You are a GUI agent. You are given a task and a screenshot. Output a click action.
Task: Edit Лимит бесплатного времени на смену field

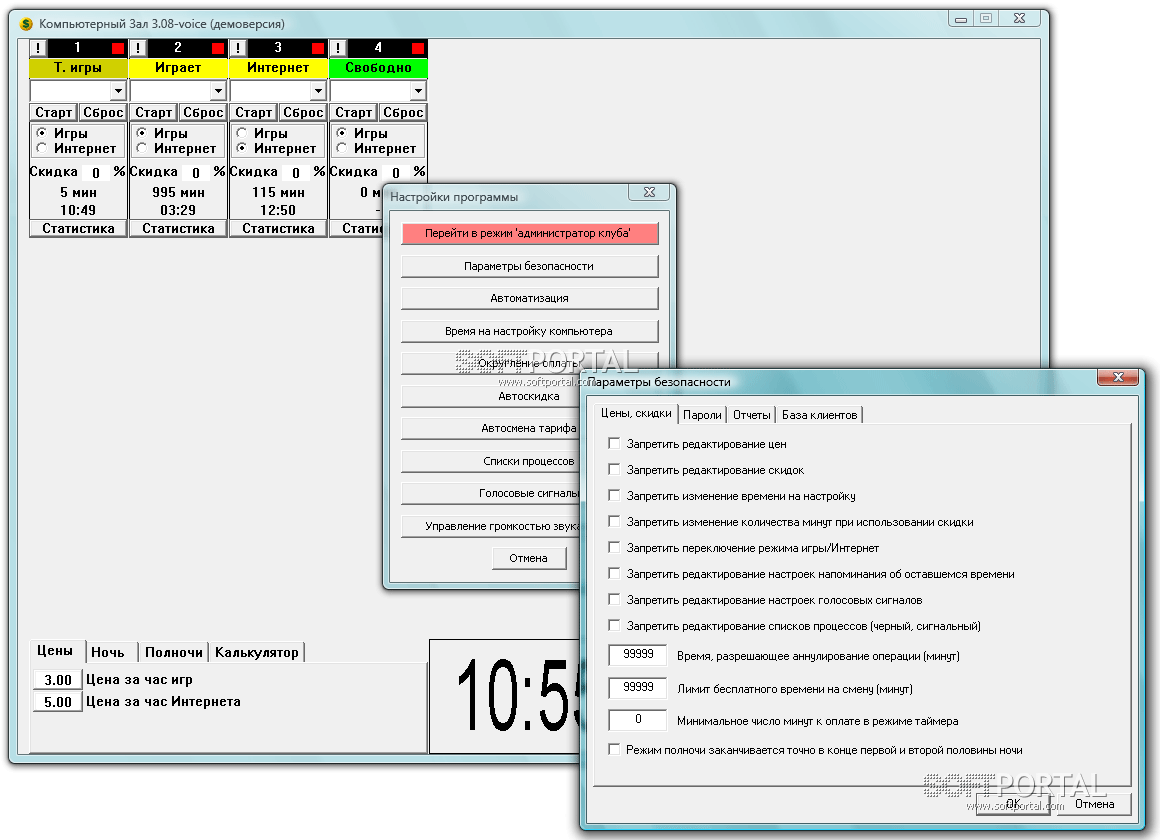pyautogui.click(x=638, y=688)
